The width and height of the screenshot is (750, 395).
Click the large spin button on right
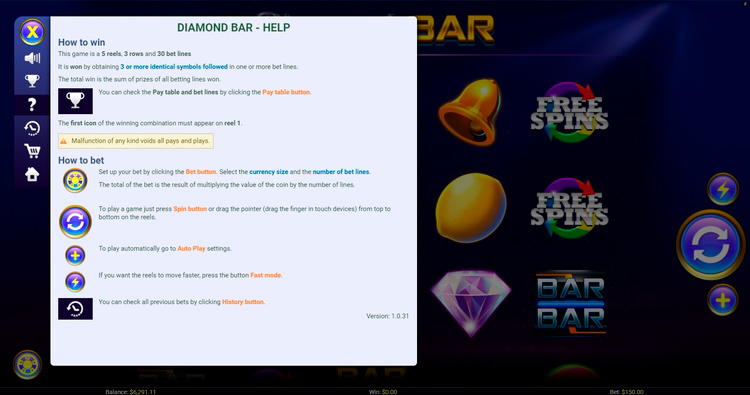click(710, 245)
